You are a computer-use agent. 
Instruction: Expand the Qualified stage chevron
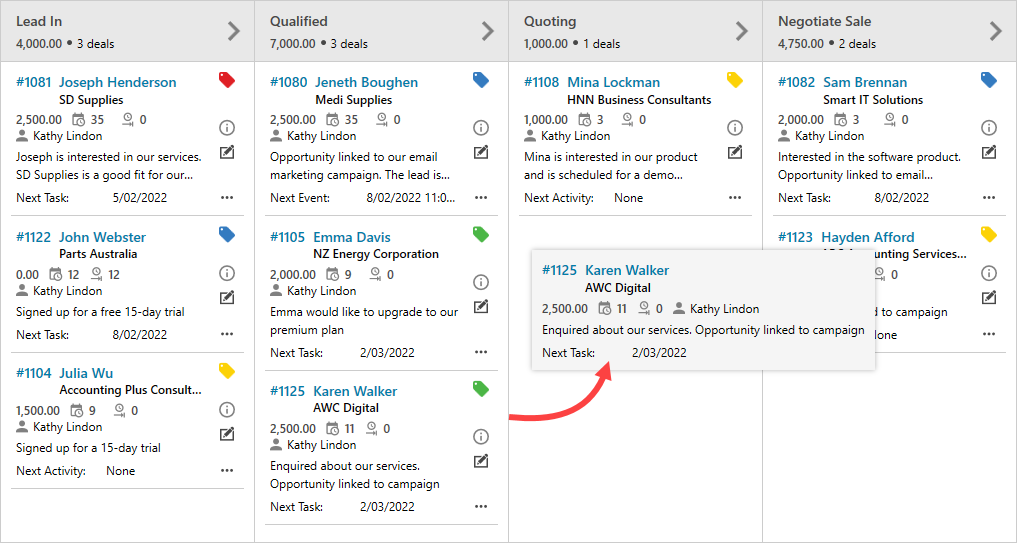click(488, 31)
